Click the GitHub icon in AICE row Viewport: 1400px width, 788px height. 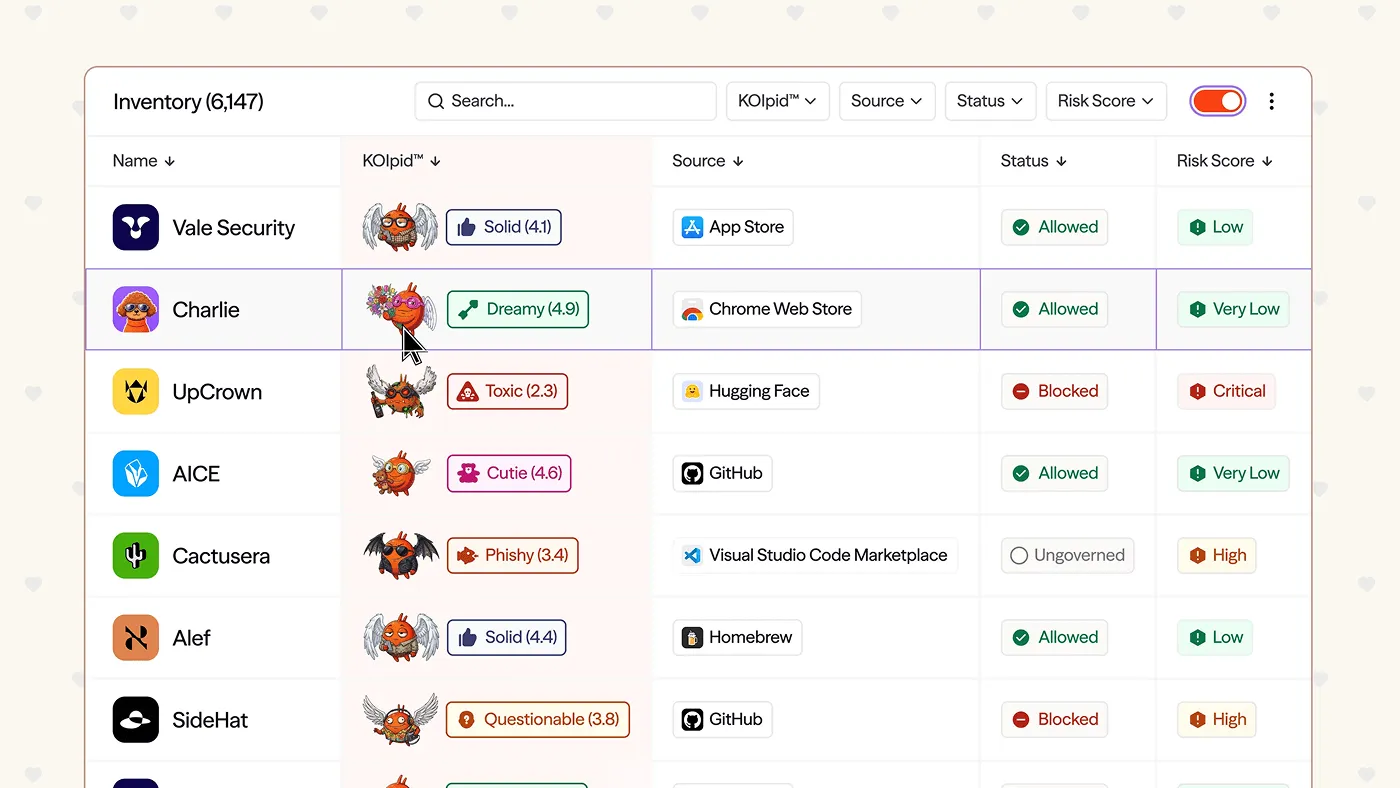(x=692, y=473)
